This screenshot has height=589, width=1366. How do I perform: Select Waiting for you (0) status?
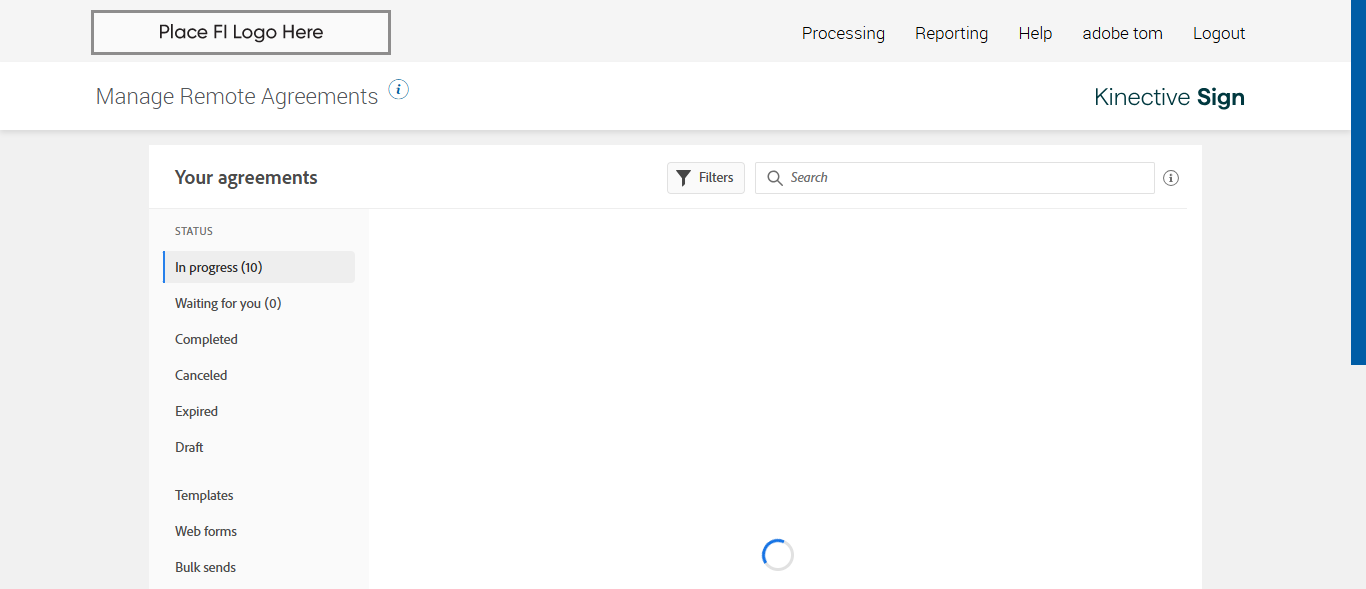(228, 303)
